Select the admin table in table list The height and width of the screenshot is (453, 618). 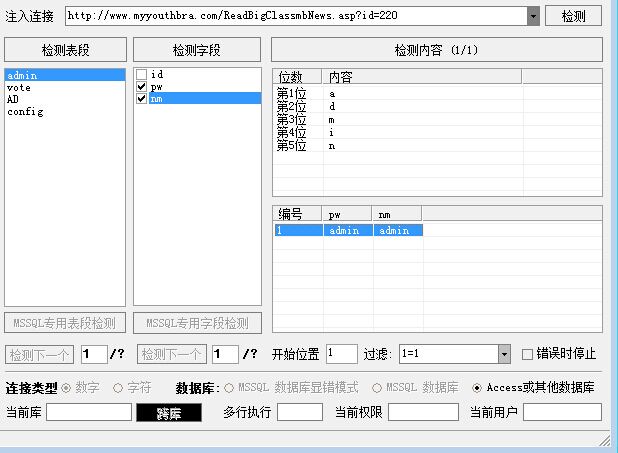[x=65, y=75]
